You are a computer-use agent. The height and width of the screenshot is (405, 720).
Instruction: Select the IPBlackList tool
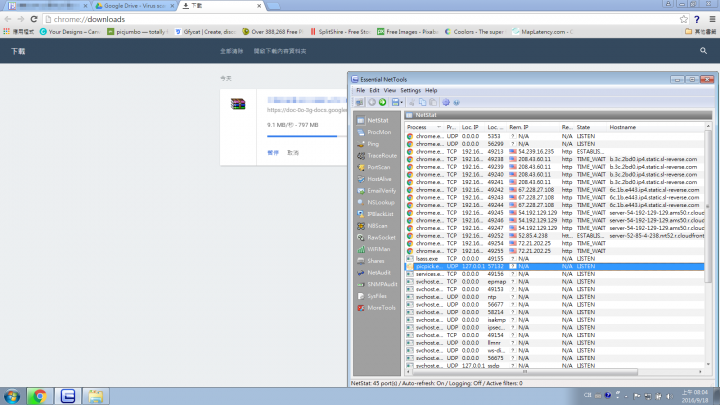coord(376,214)
